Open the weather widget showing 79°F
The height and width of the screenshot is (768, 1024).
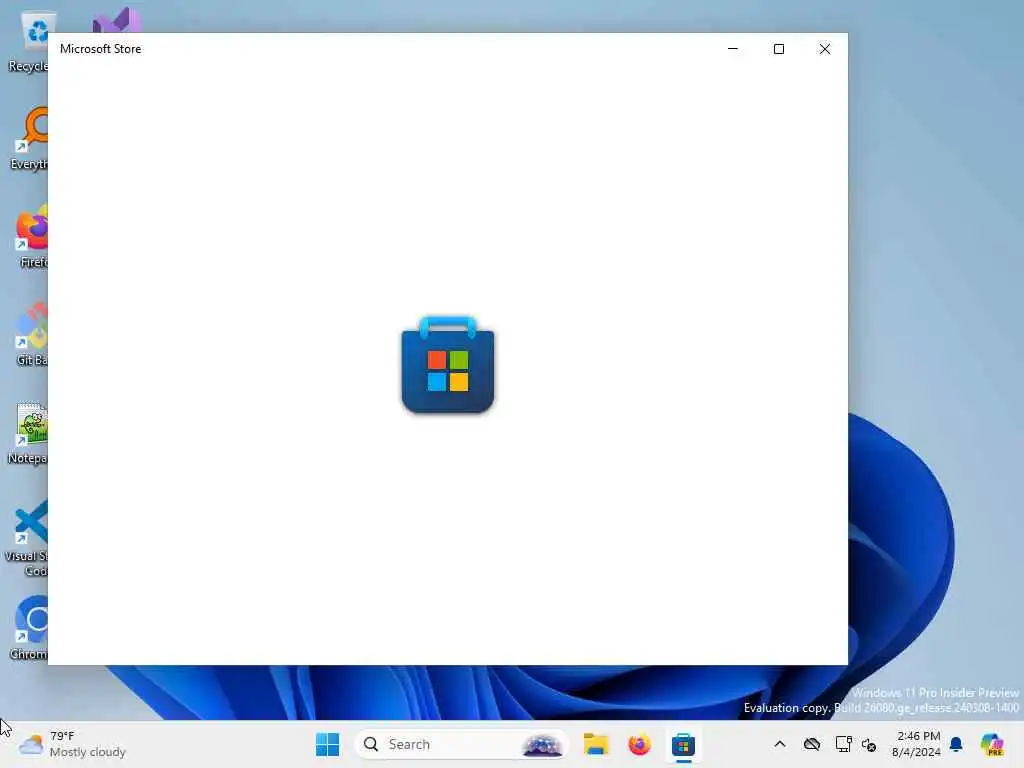[72, 744]
